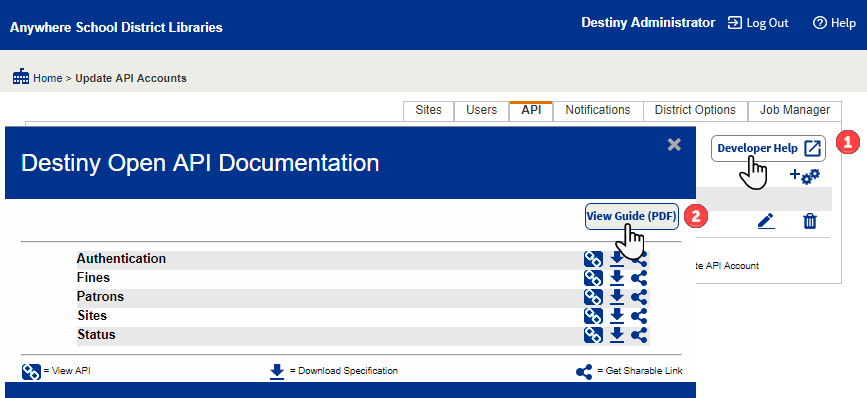This screenshot has height=398, width=867.
Task: Delete the API account with trash icon
Action: click(809, 222)
